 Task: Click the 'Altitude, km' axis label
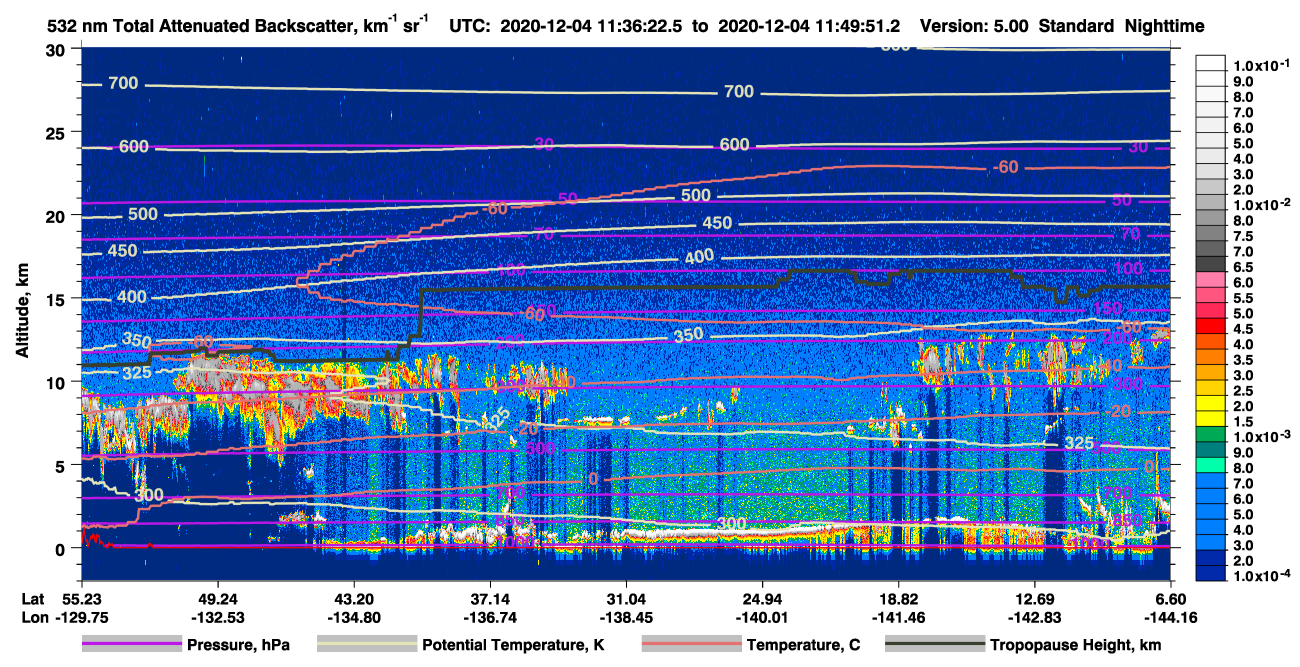pos(21,313)
